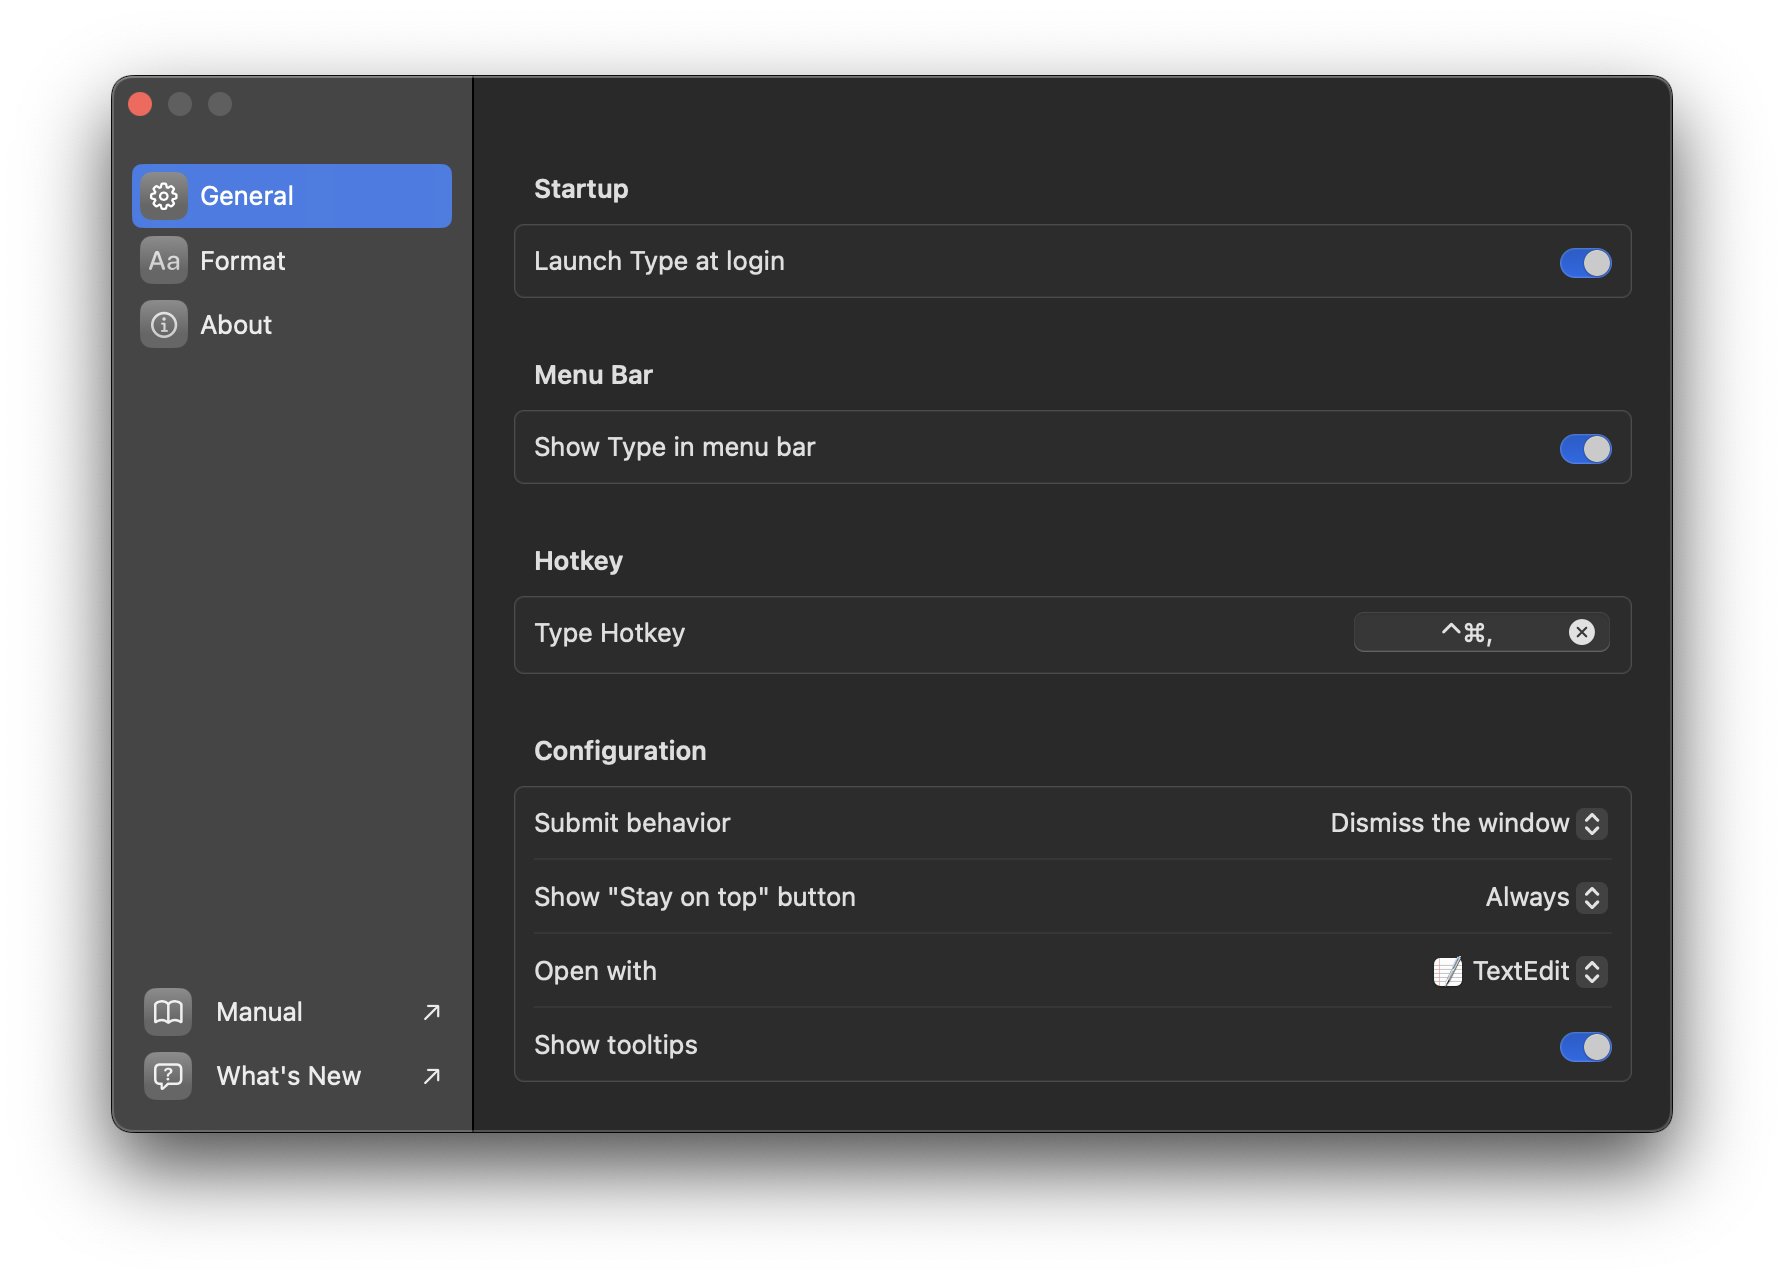Click the 'Hotkey' section heading

[578, 561]
